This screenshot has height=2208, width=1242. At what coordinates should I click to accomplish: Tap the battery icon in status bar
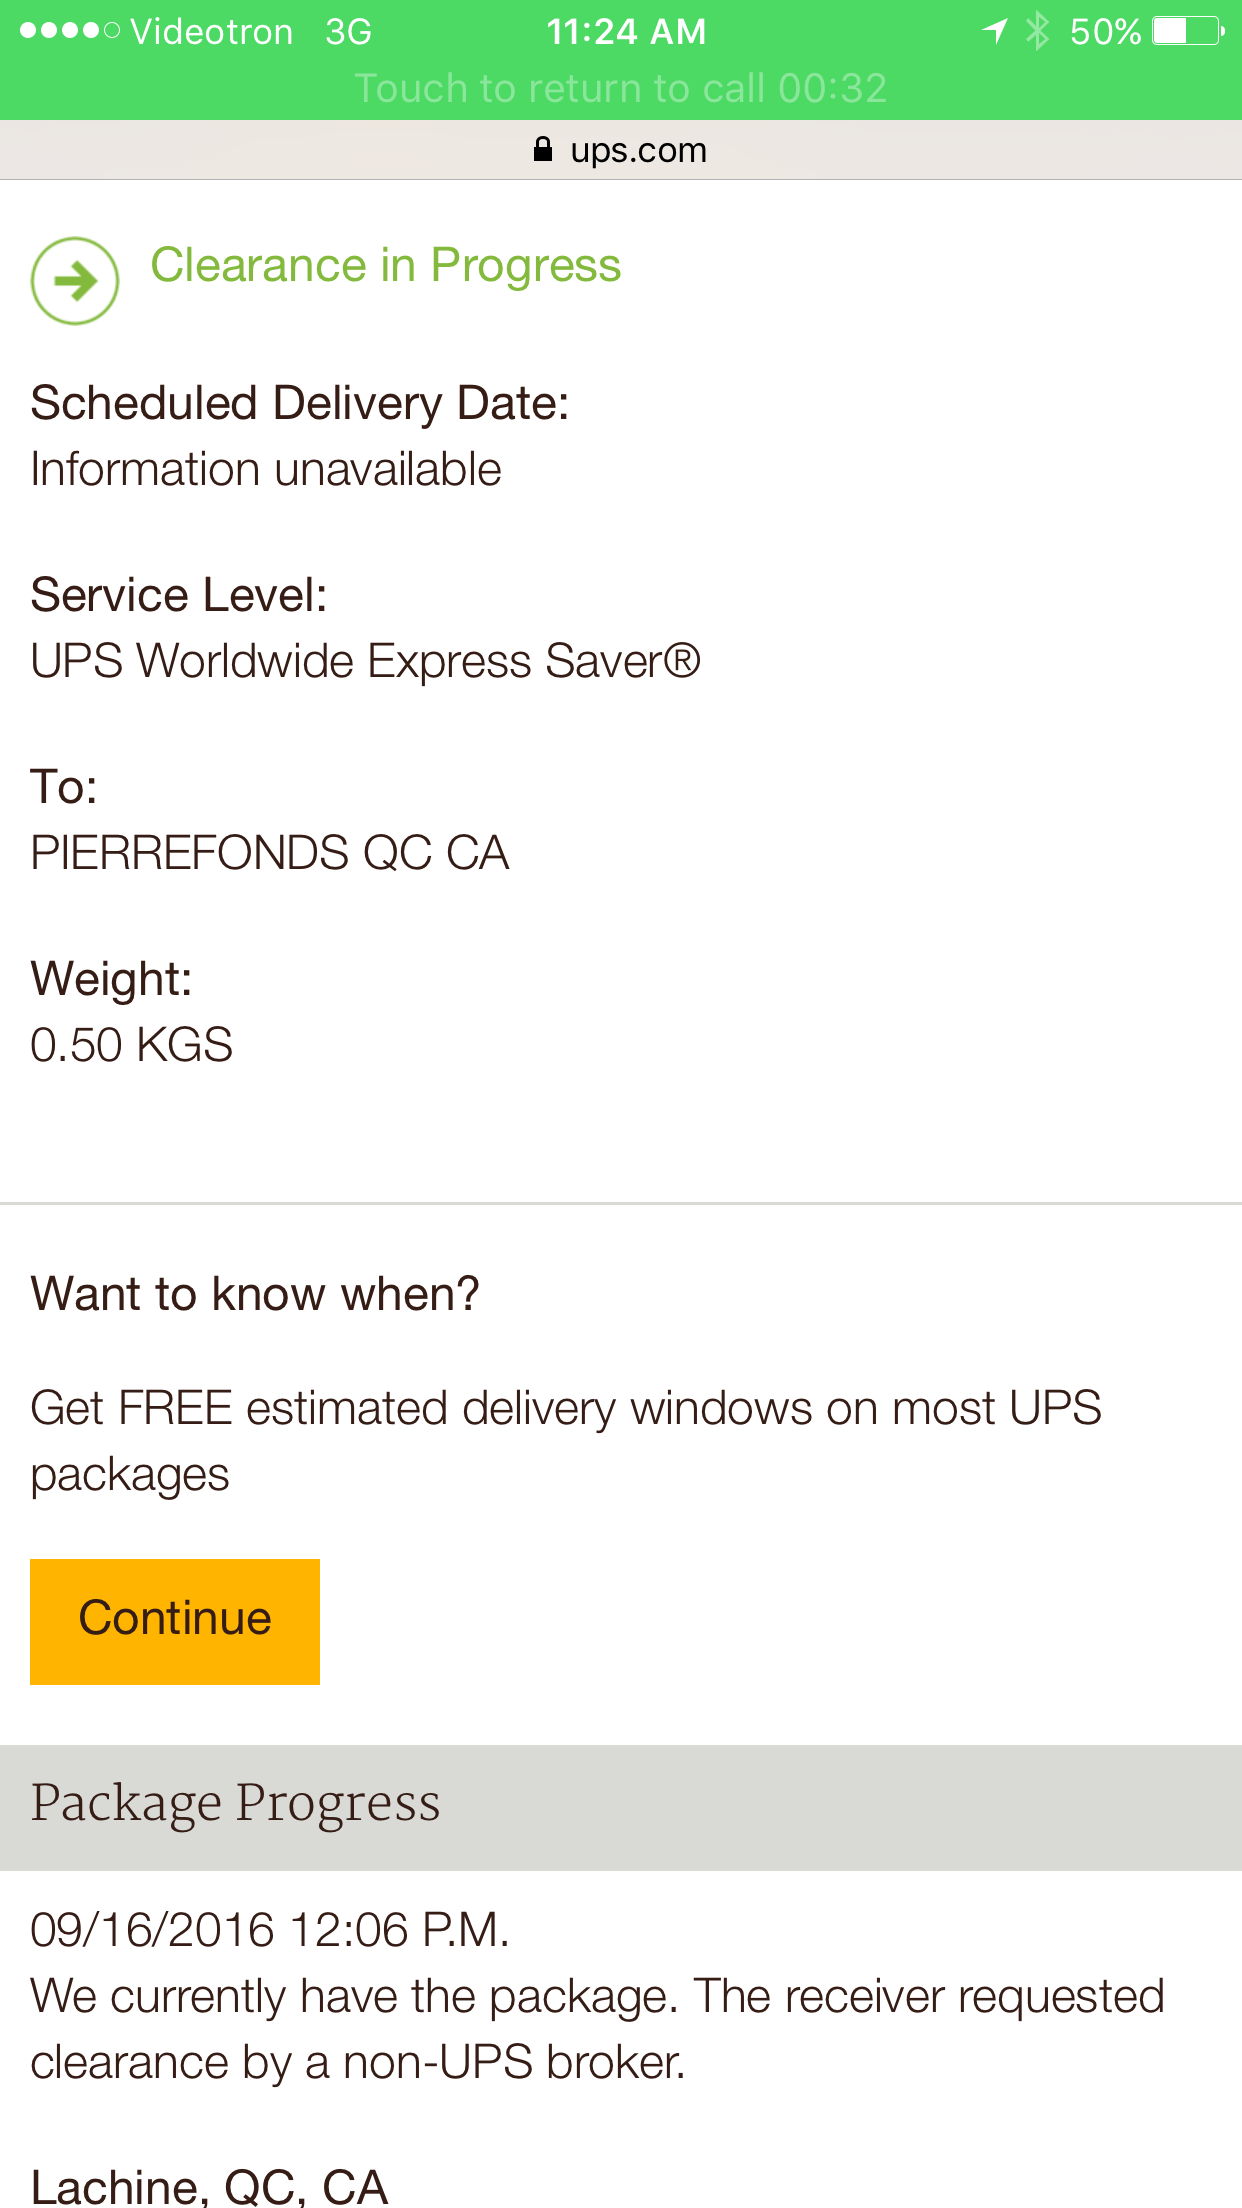pyautogui.click(x=1188, y=32)
